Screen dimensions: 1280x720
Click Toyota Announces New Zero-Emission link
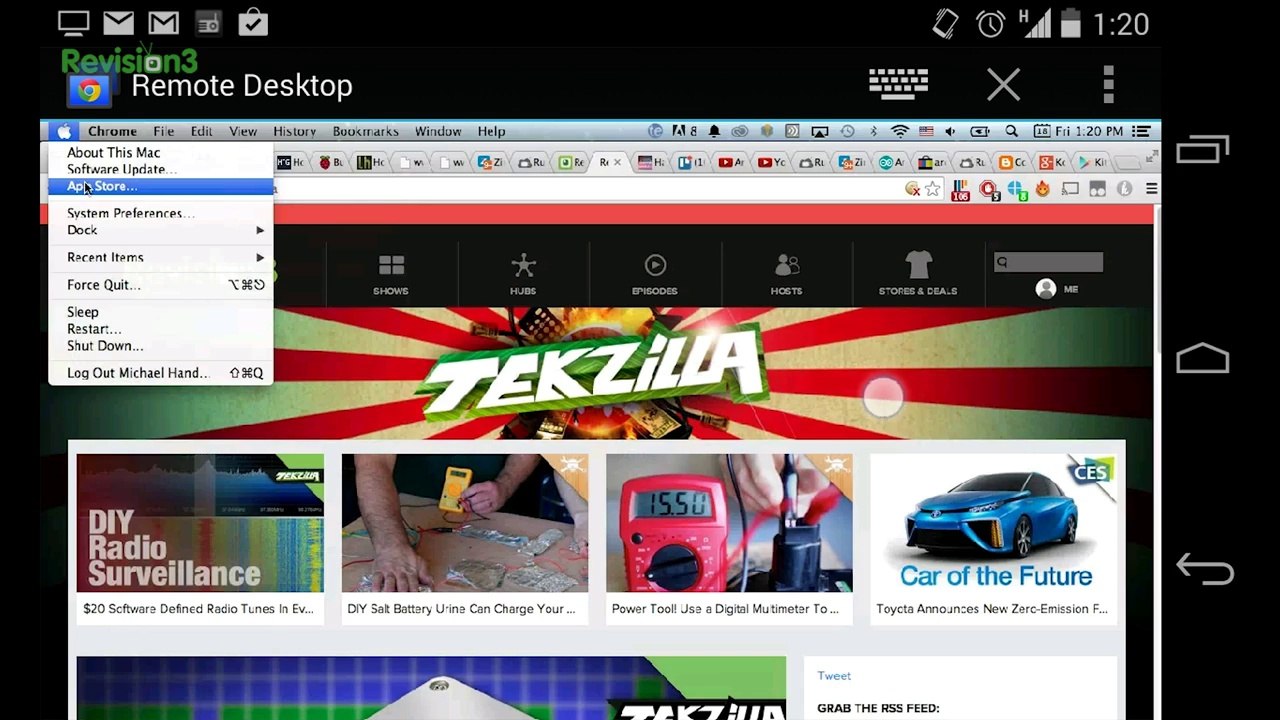[992, 609]
